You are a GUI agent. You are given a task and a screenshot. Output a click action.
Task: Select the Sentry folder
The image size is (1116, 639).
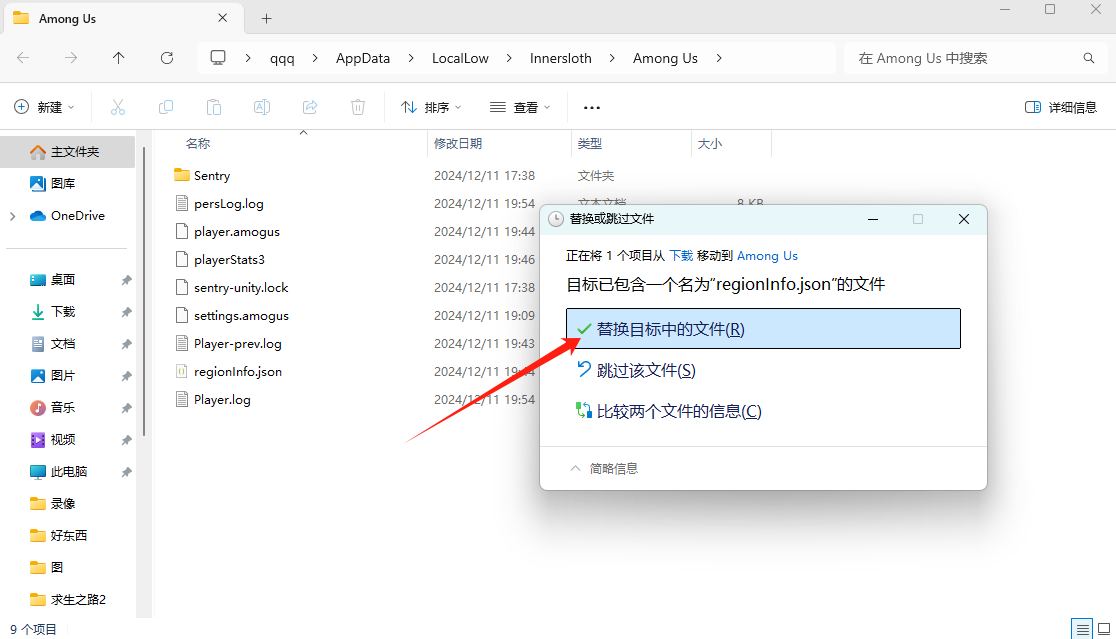click(x=211, y=176)
